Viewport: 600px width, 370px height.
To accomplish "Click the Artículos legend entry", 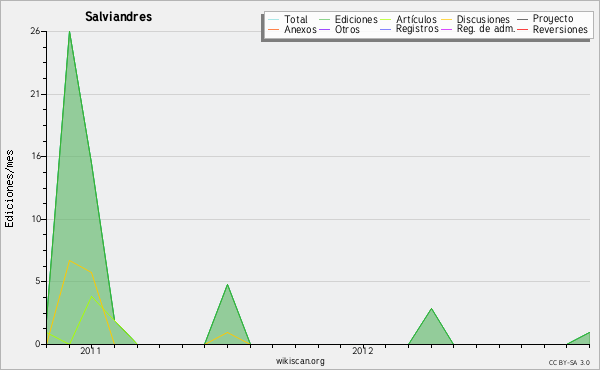I will [408, 19].
